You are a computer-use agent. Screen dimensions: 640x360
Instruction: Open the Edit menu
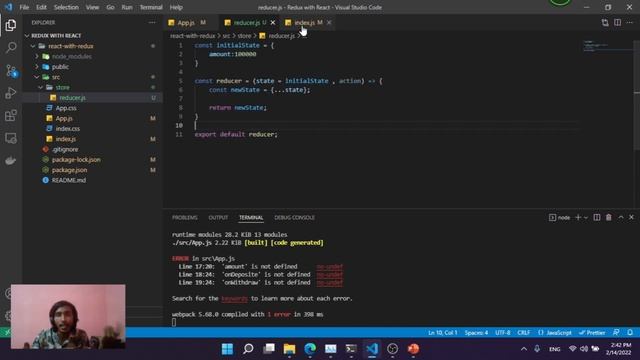(41, 7)
